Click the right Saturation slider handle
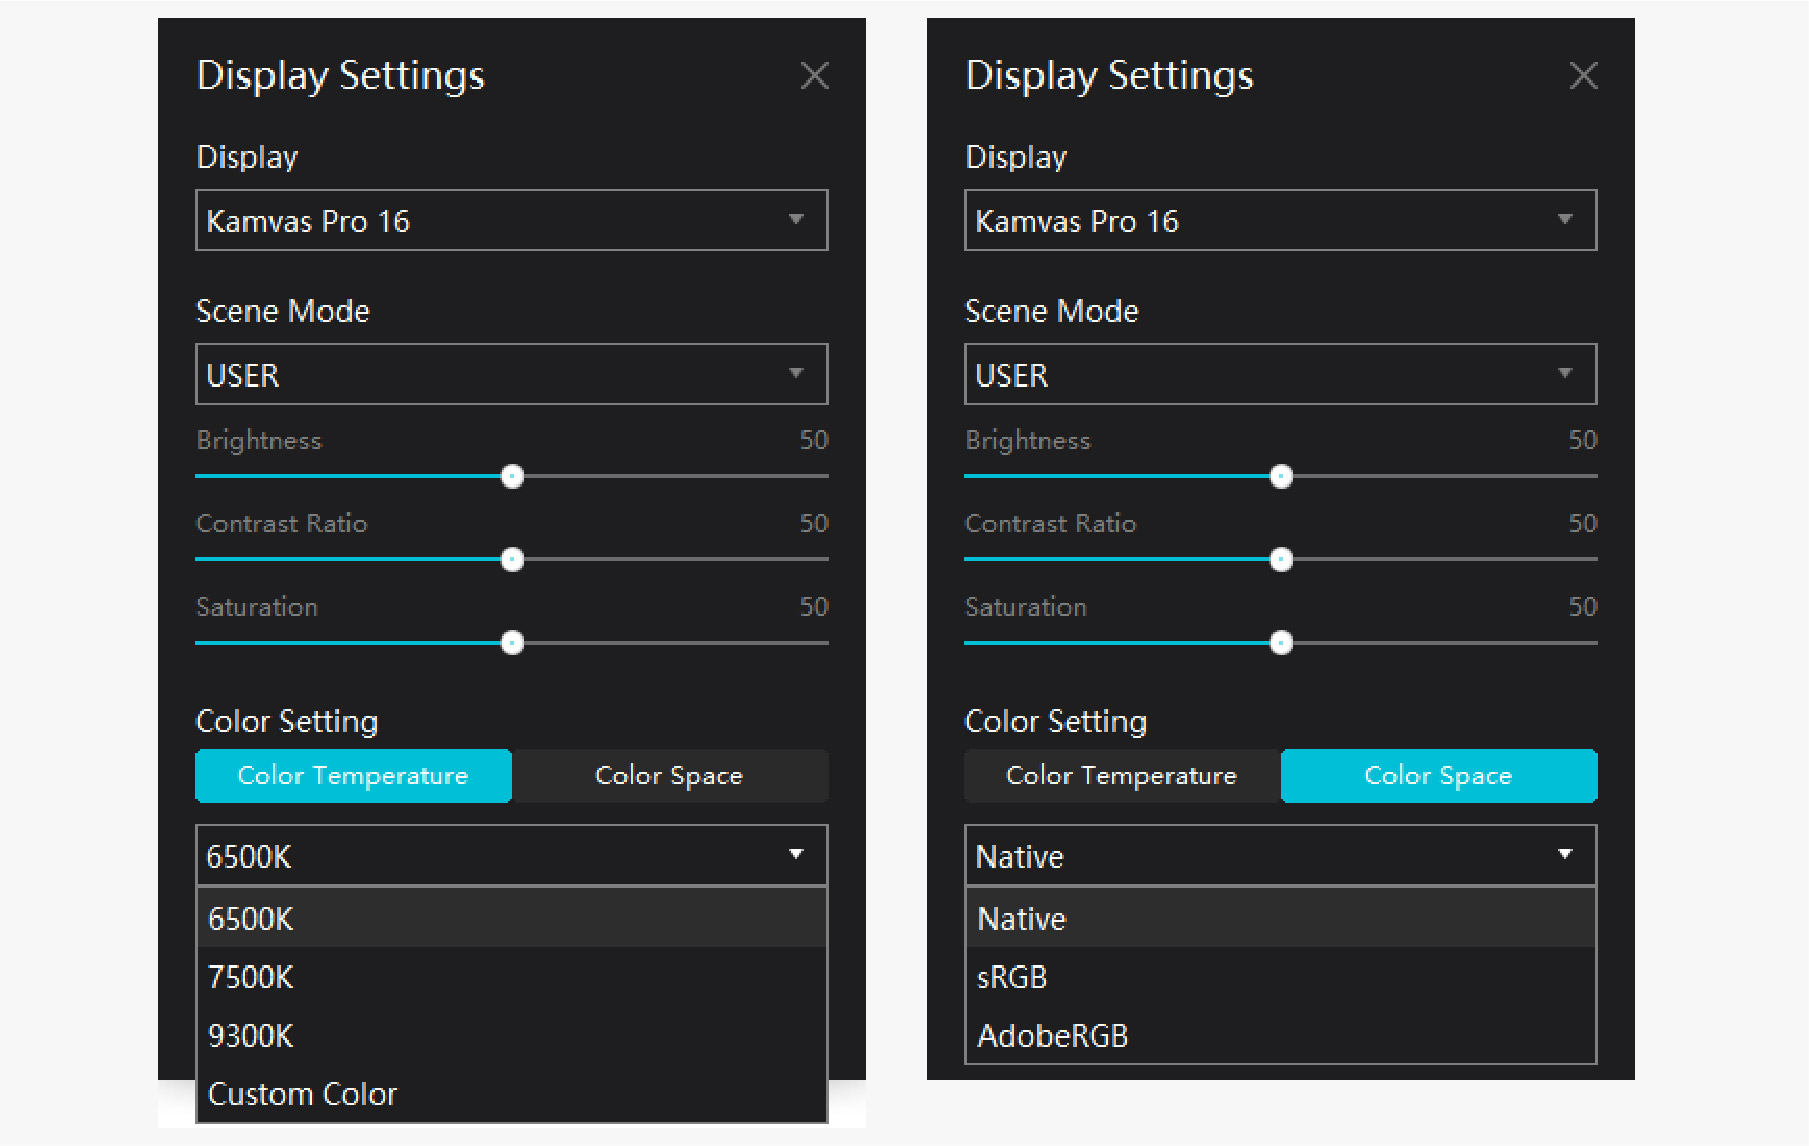The image size is (1809, 1146). (x=1281, y=643)
